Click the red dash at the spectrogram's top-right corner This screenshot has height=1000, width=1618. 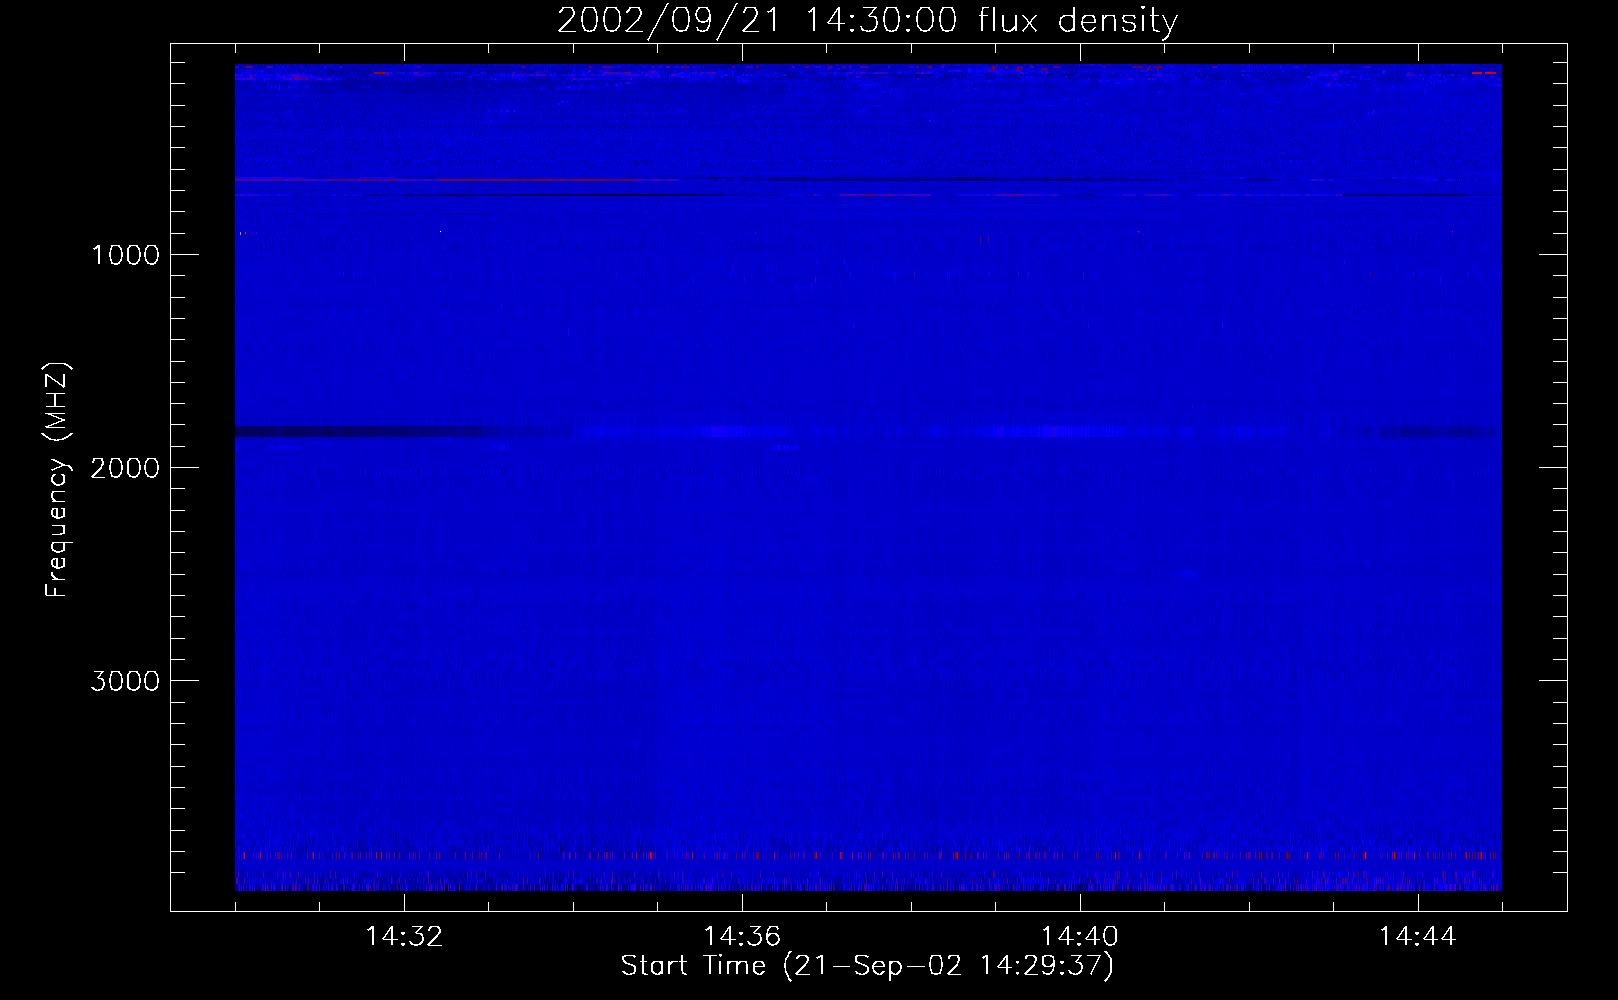coord(1483,73)
